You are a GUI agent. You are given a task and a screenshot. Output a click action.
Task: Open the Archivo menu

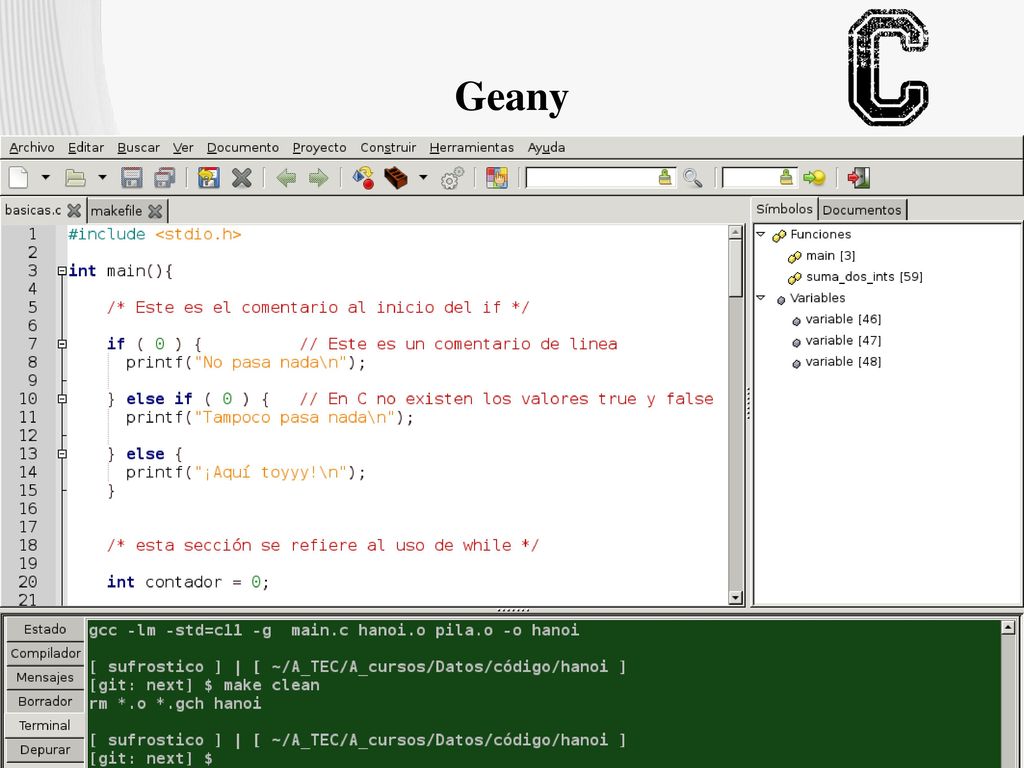(32, 148)
